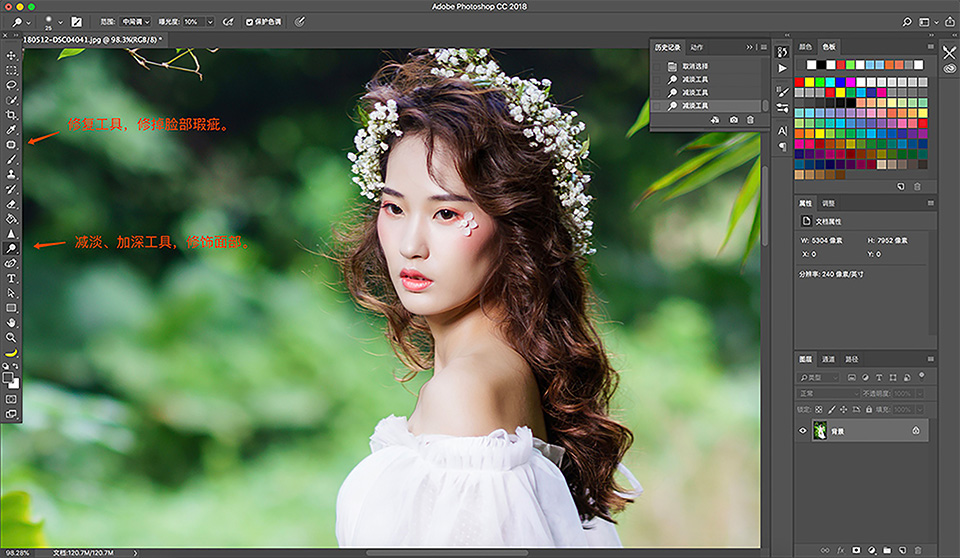Open the layer Opacity dropdown arrow
This screenshot has height=558, width=960.
(920, 393)
